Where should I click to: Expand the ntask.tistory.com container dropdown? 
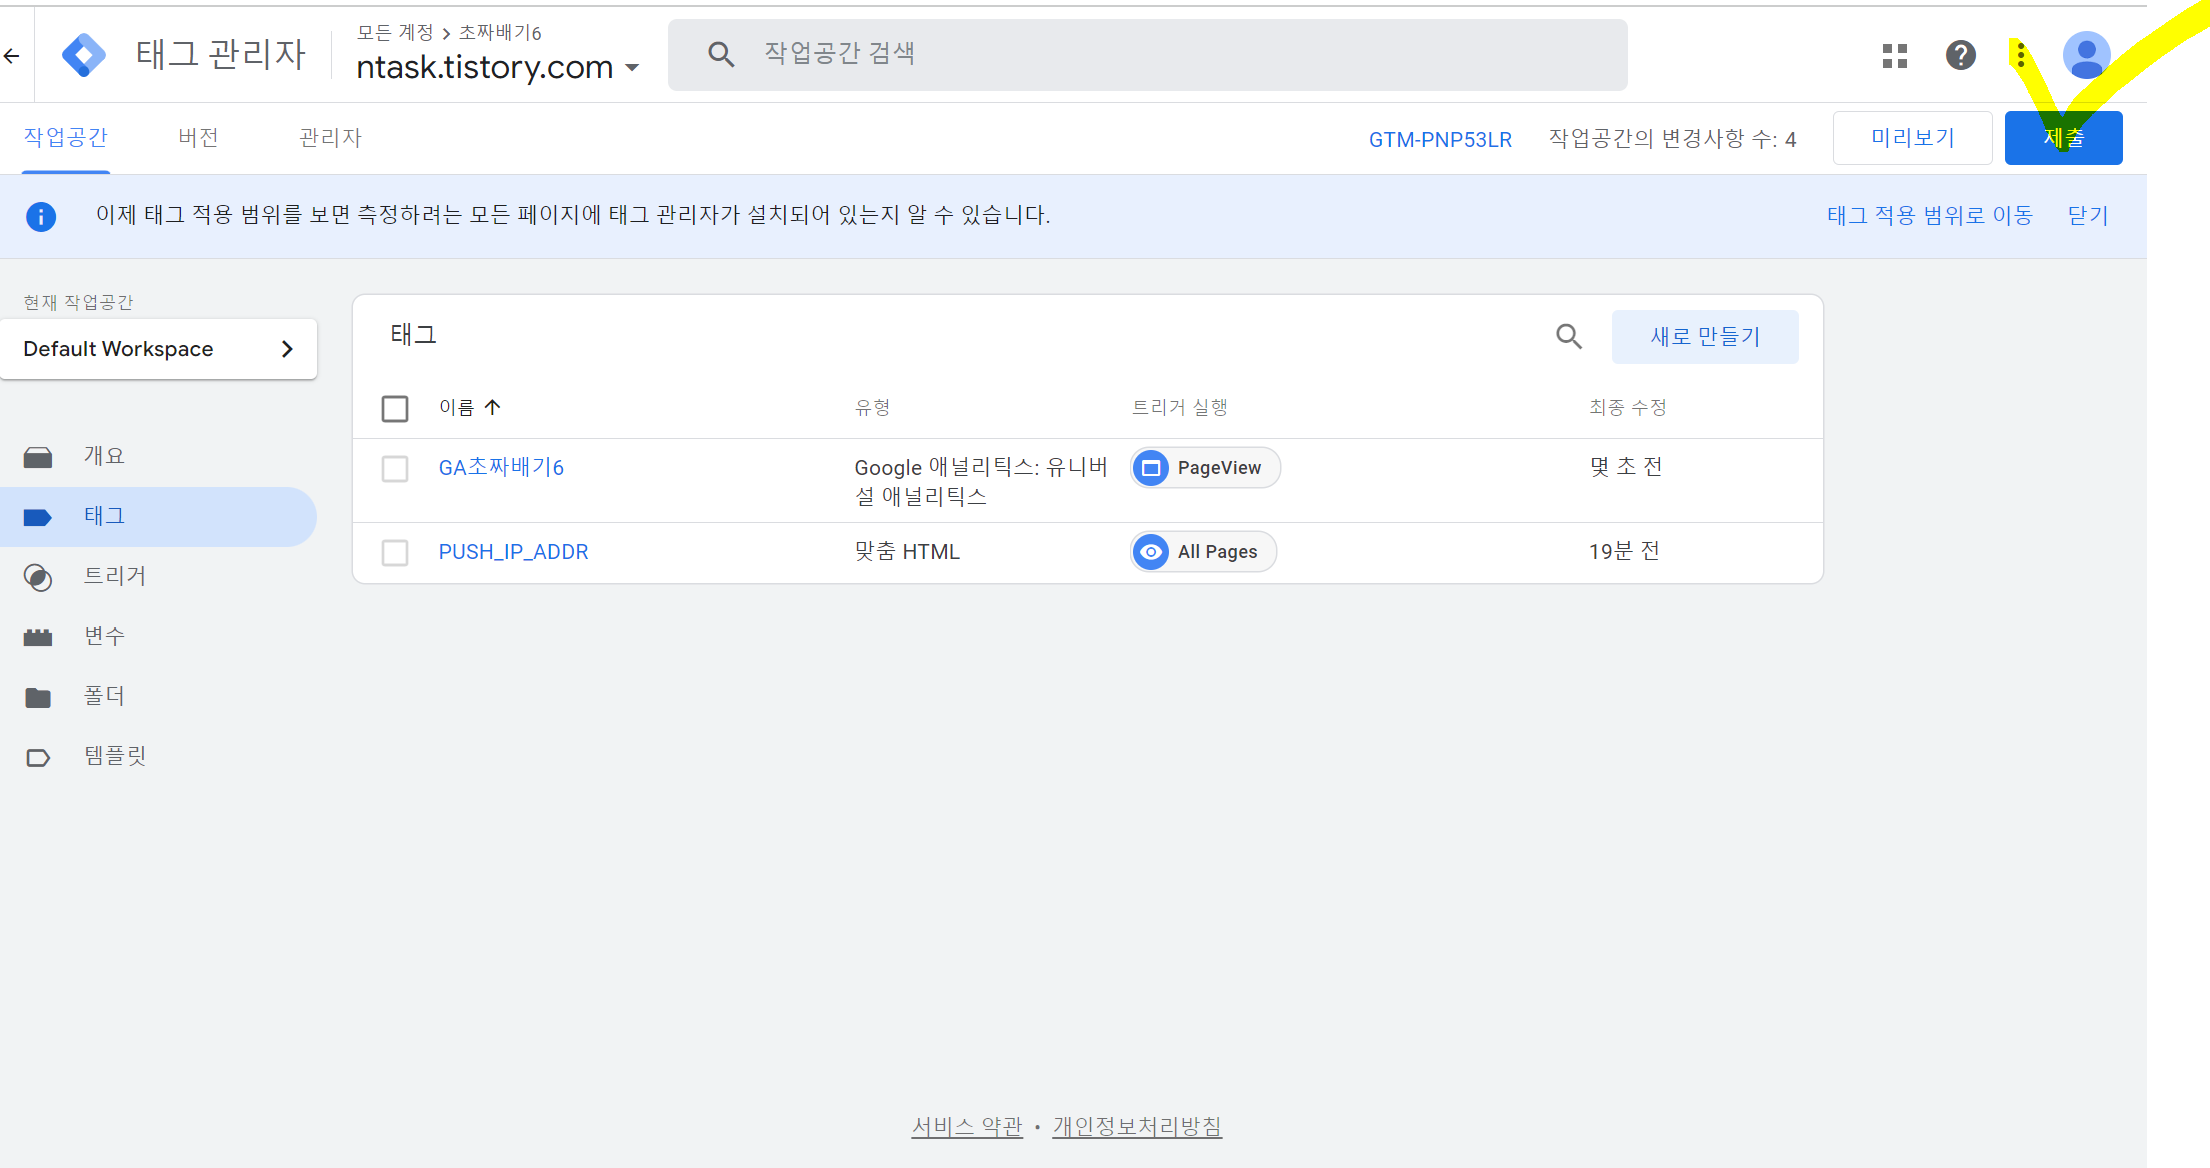(632, 68)
